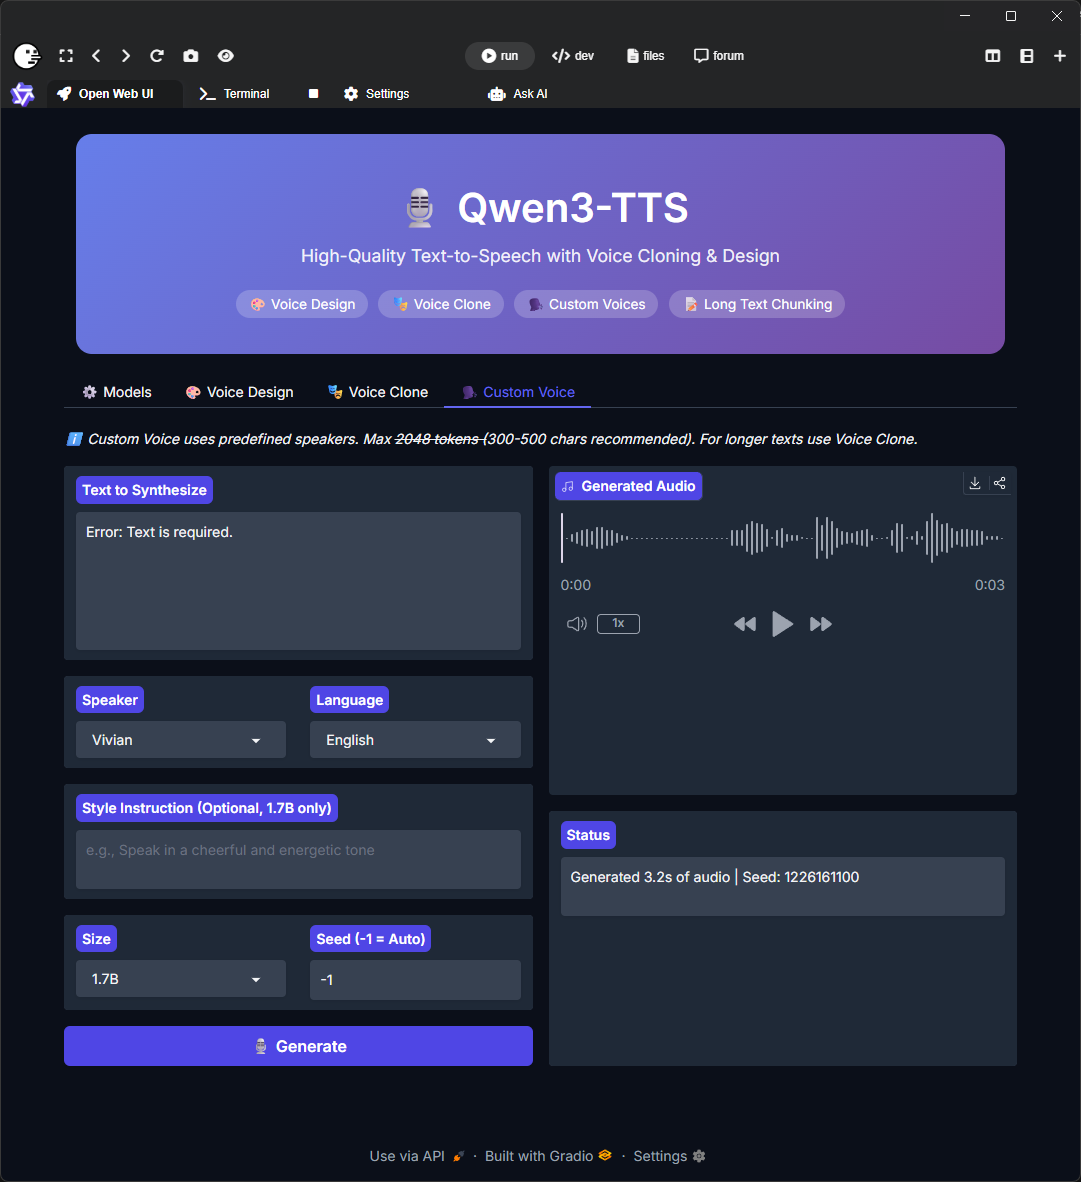Stop the app with square icon
Image resolution: width=1081 pixels, height=1182 pixels.
tap(314, 93)
